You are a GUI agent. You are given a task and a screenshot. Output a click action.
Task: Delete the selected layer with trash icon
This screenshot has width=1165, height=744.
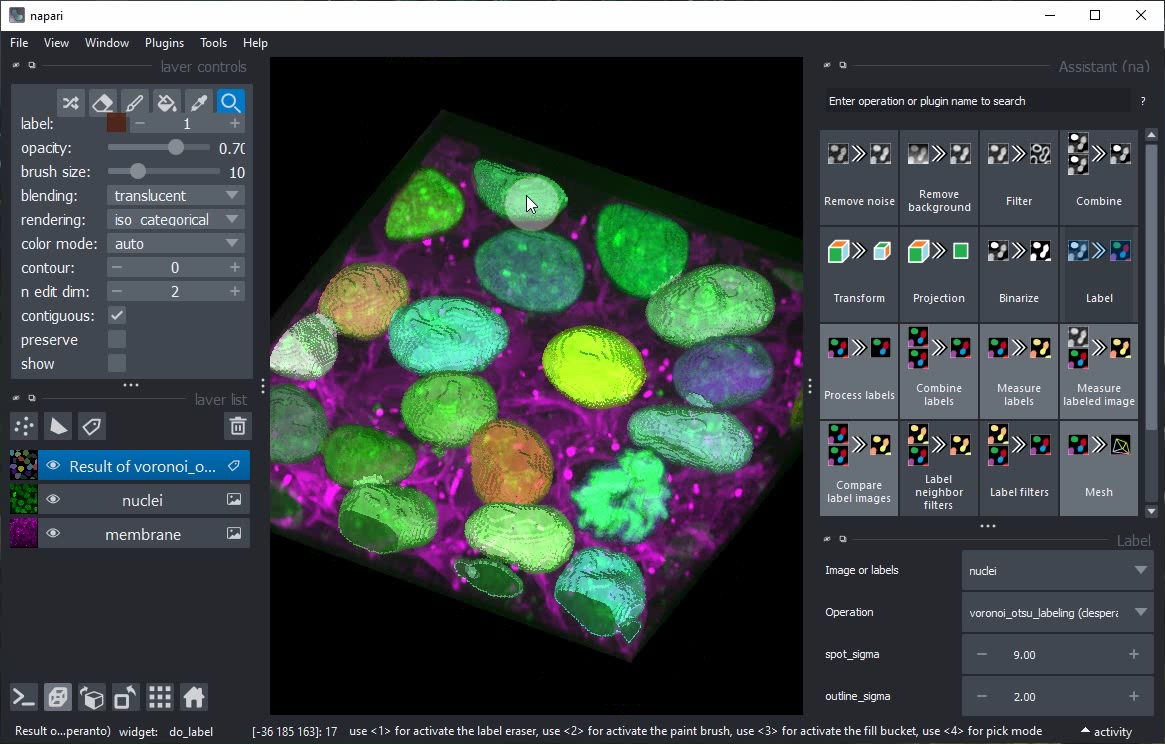pyautogui.click(x=237, y=427)
